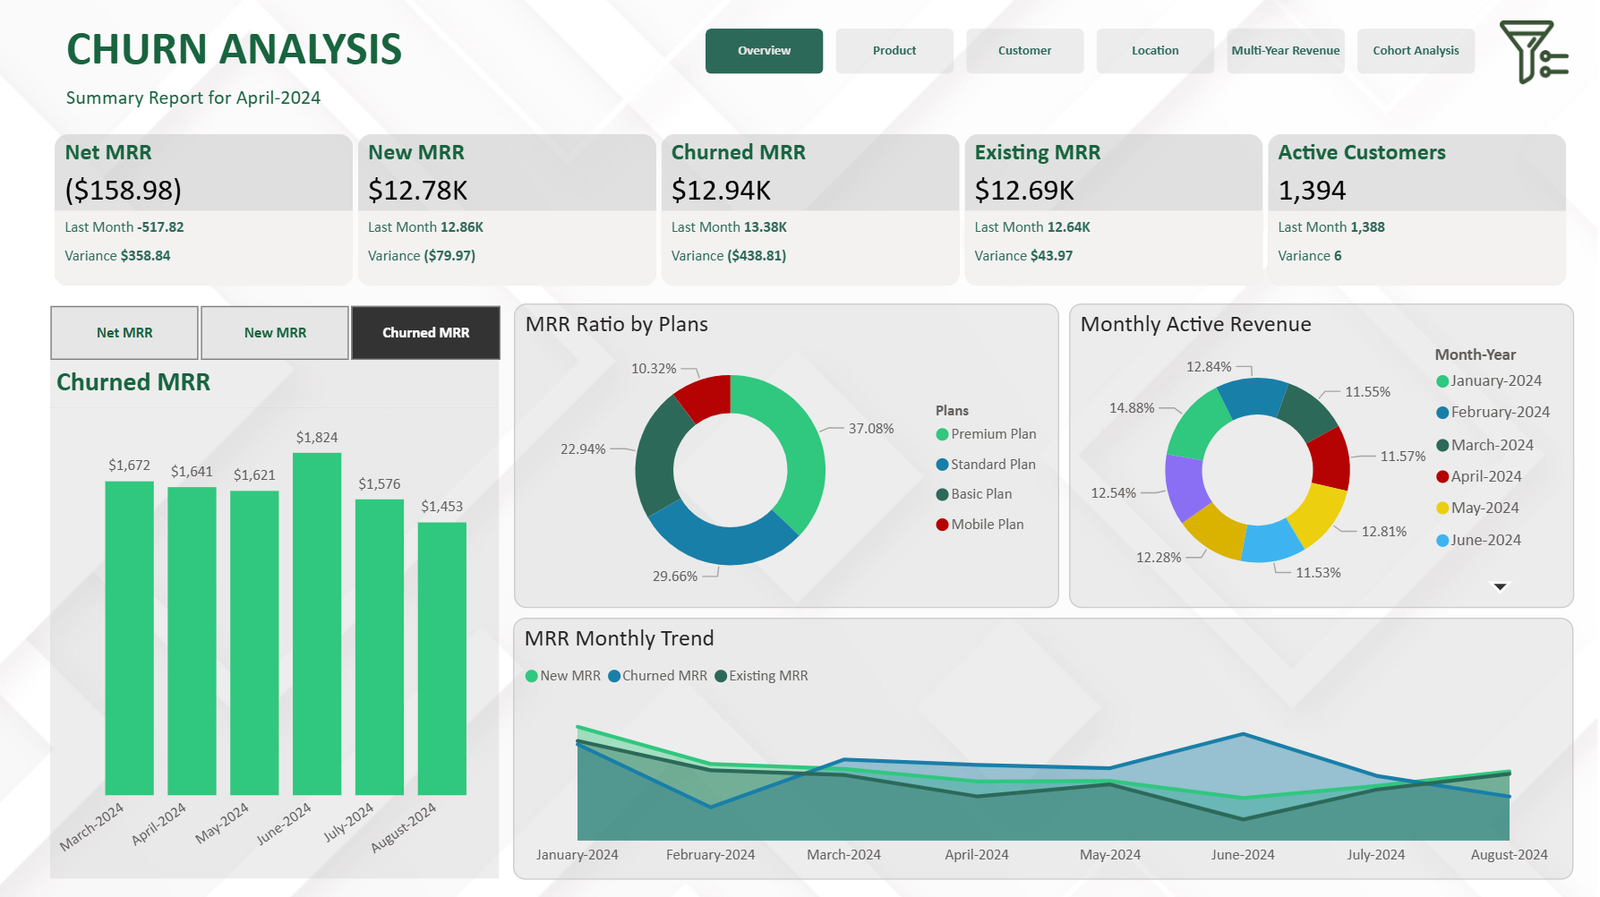Navigate to Multi-Year Revenue page

(x=1285, y=51)
